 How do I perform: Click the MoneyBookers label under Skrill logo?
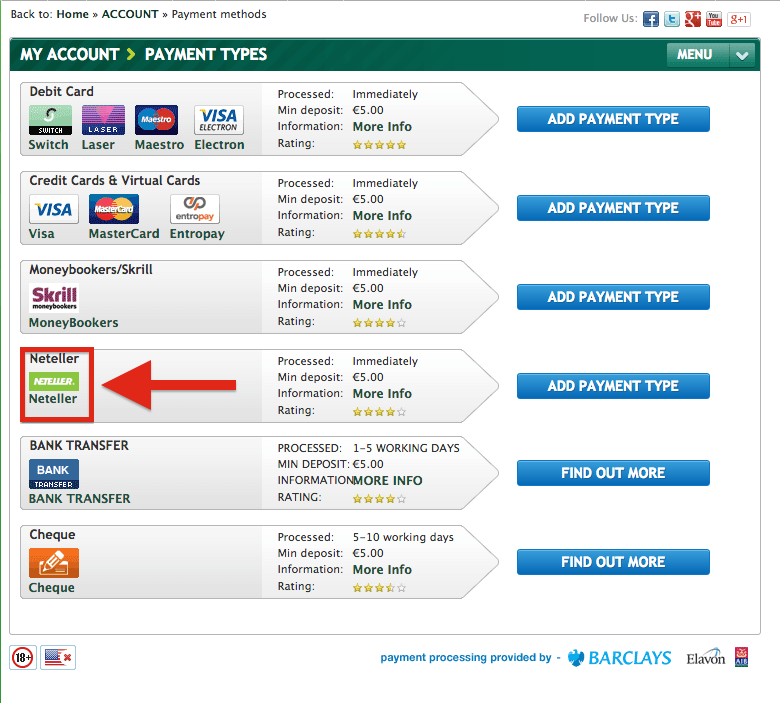click(74, 323)
